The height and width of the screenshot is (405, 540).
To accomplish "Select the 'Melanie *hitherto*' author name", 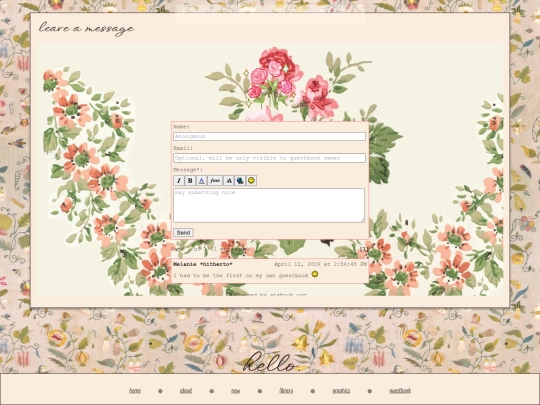I will pos(202,264).
